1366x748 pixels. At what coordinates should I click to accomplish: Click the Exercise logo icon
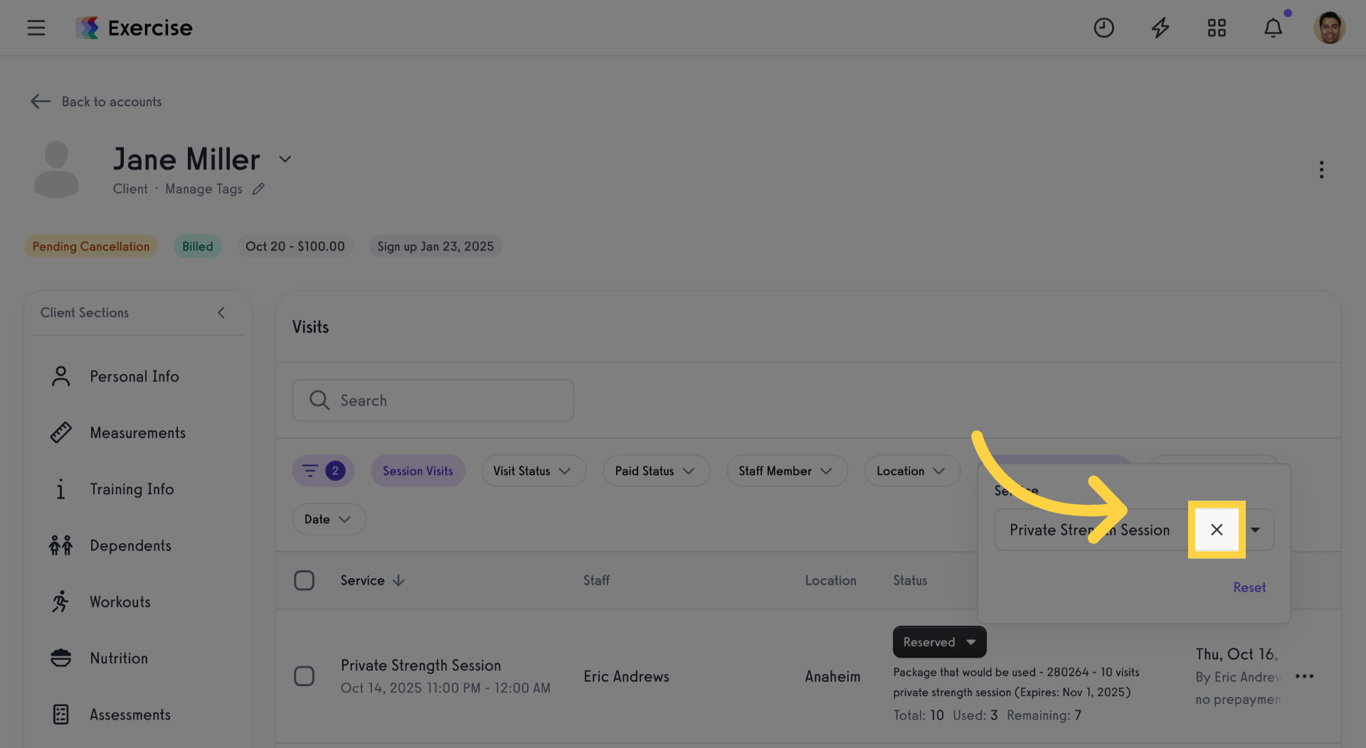coord(87,28)
